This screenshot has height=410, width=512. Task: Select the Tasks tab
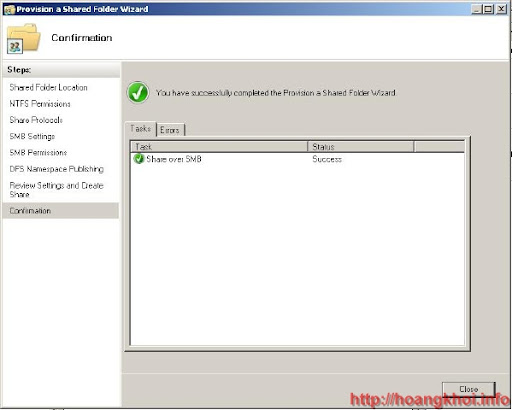click(141, 129)
